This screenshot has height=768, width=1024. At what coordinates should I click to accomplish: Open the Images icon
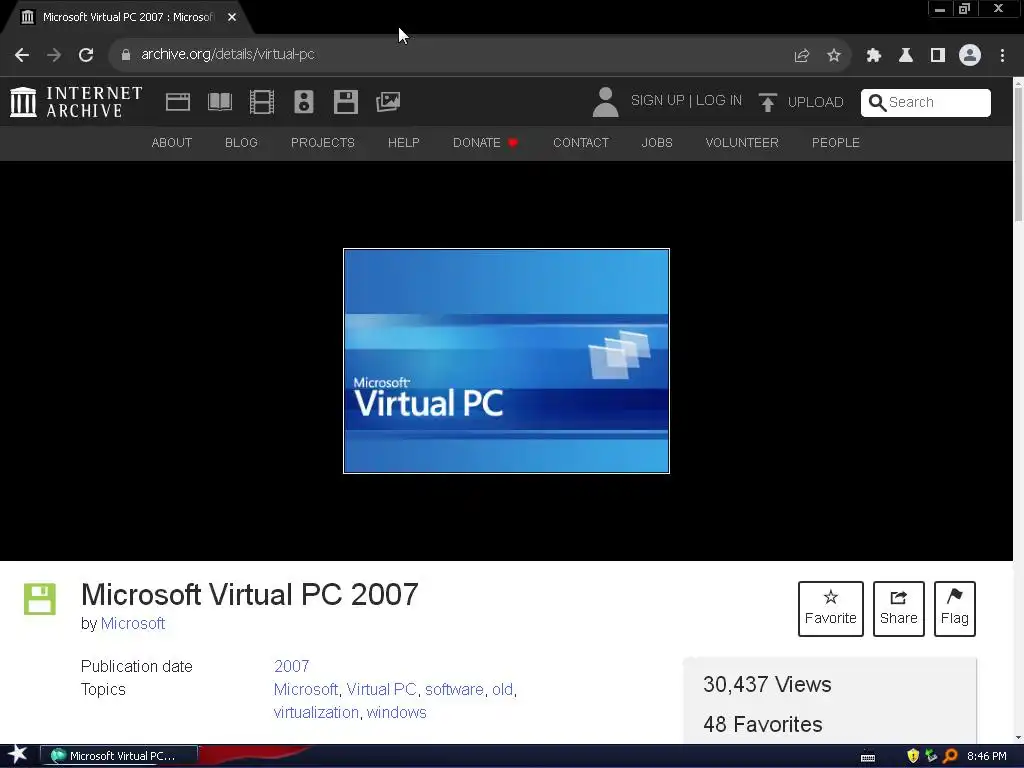coord(388,102)
